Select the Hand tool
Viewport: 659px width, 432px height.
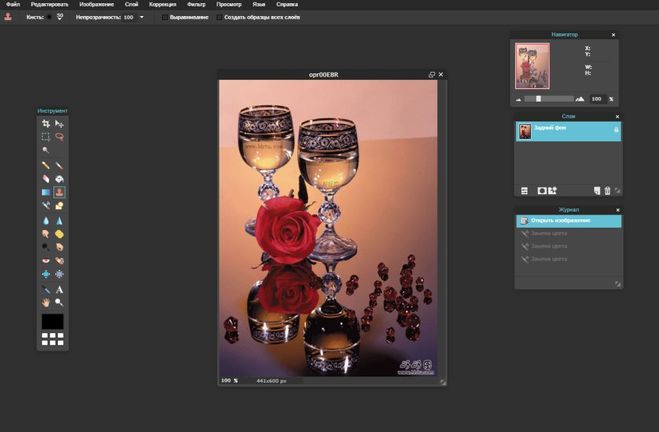(x=46, y=302)
